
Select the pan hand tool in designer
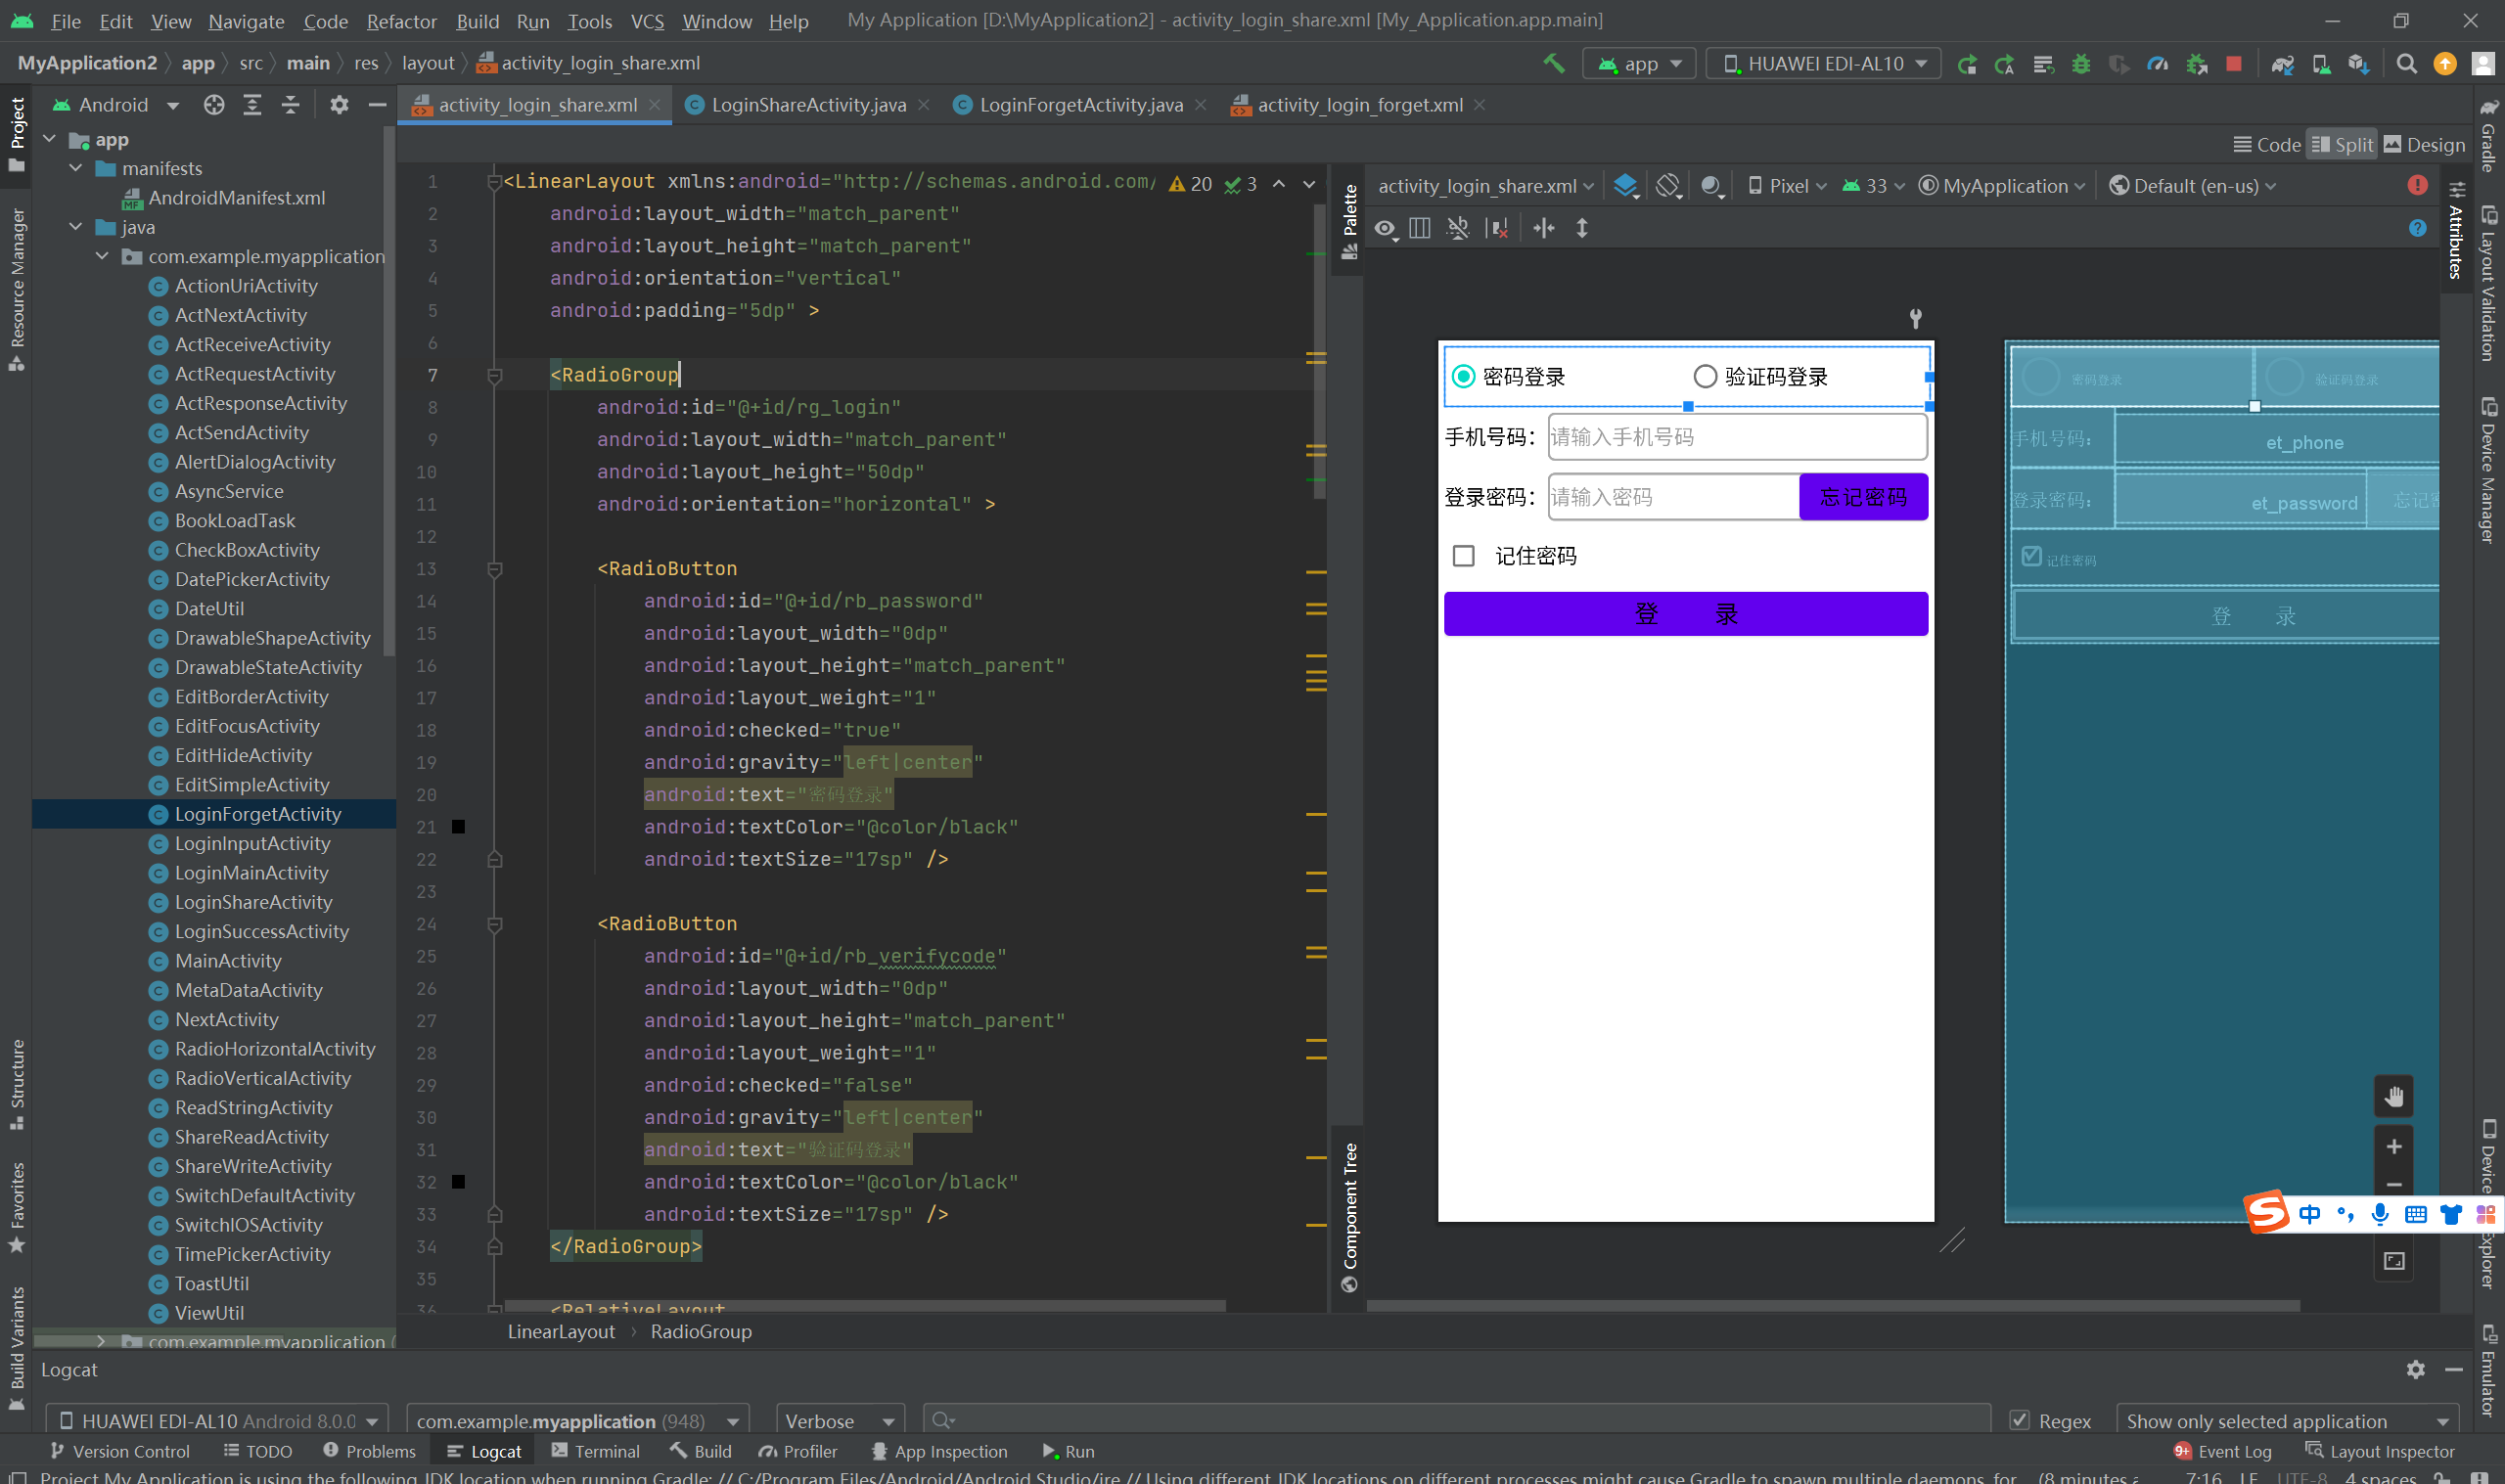click(x=2393, y=1096)
